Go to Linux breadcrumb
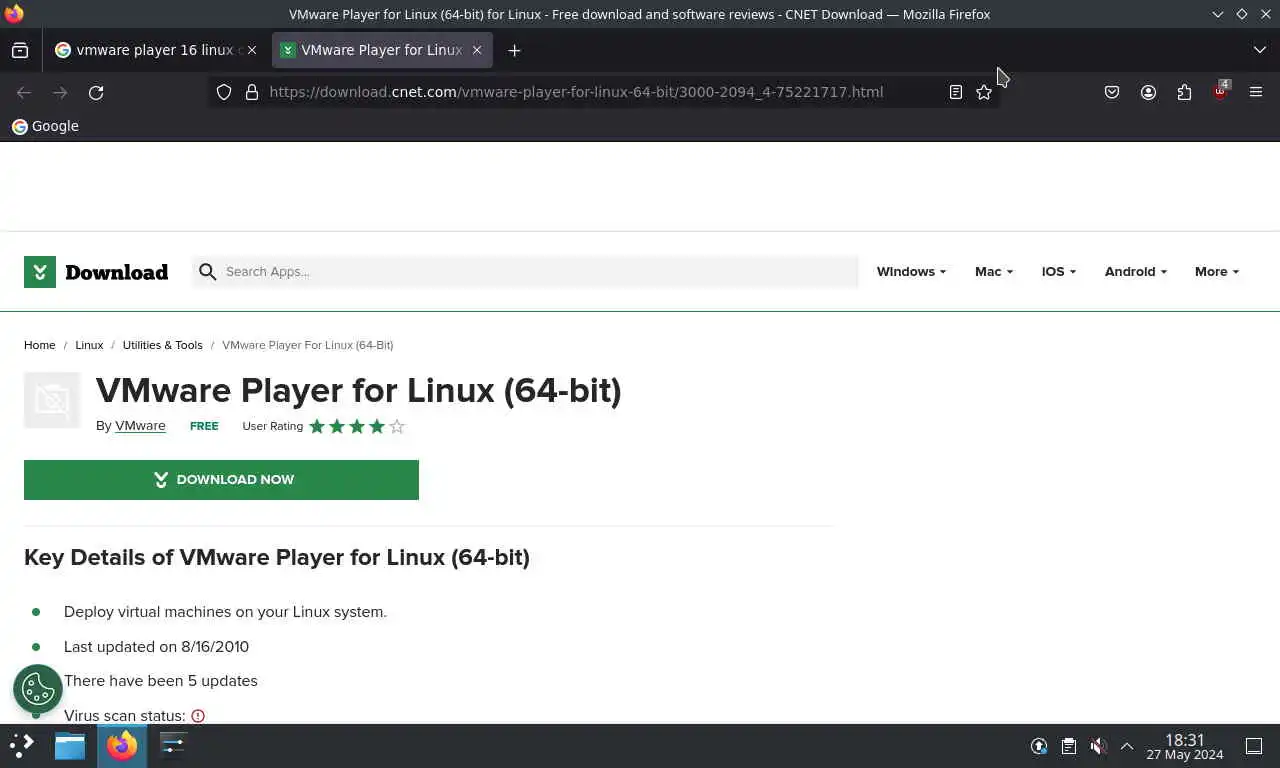 [x=89, y=345]
